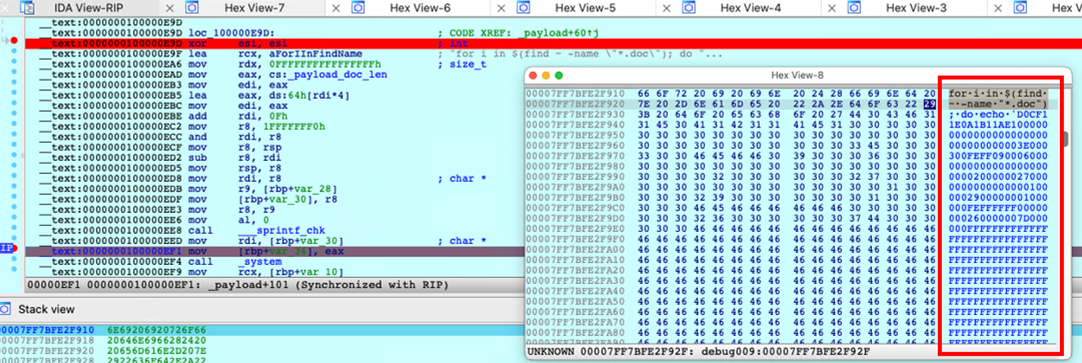Viewport: 1082px width, 363px height.
Task: Click ASCII text 'for·i·in·$(find·' in Hex View-8
Action: coord(998,93)
